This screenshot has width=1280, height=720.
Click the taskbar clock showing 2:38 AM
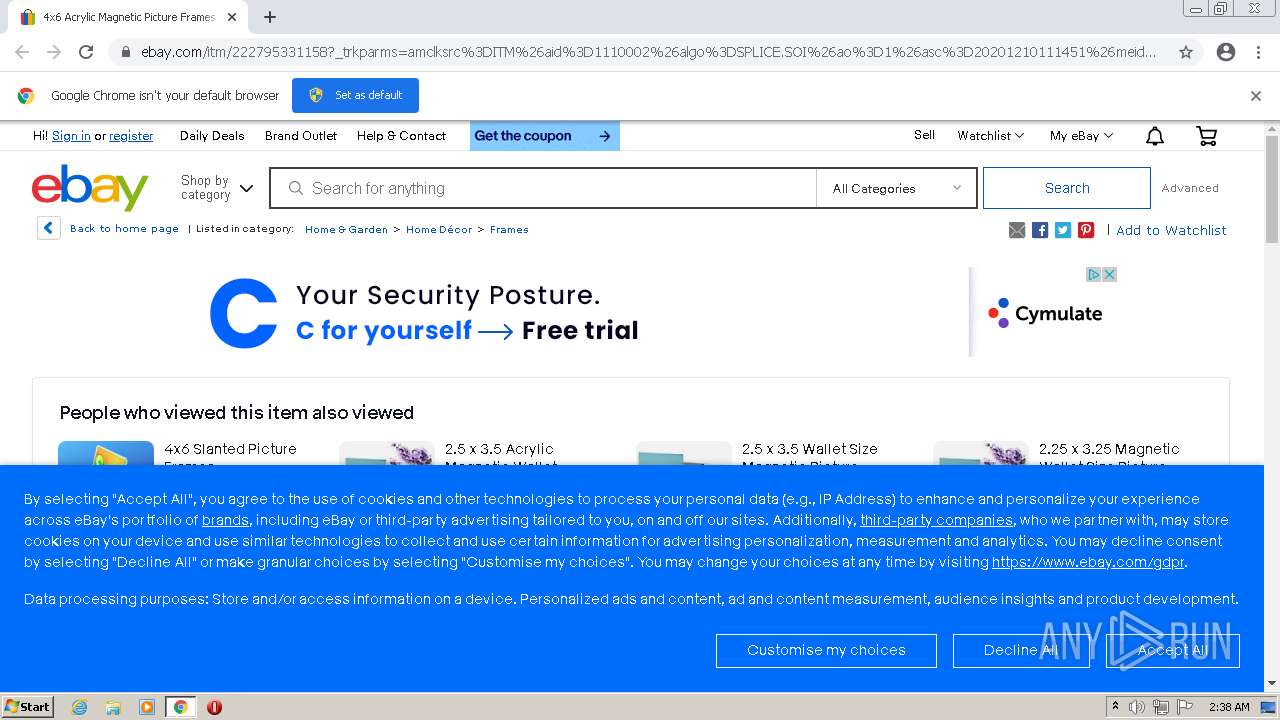click(x=1229, y=707)
